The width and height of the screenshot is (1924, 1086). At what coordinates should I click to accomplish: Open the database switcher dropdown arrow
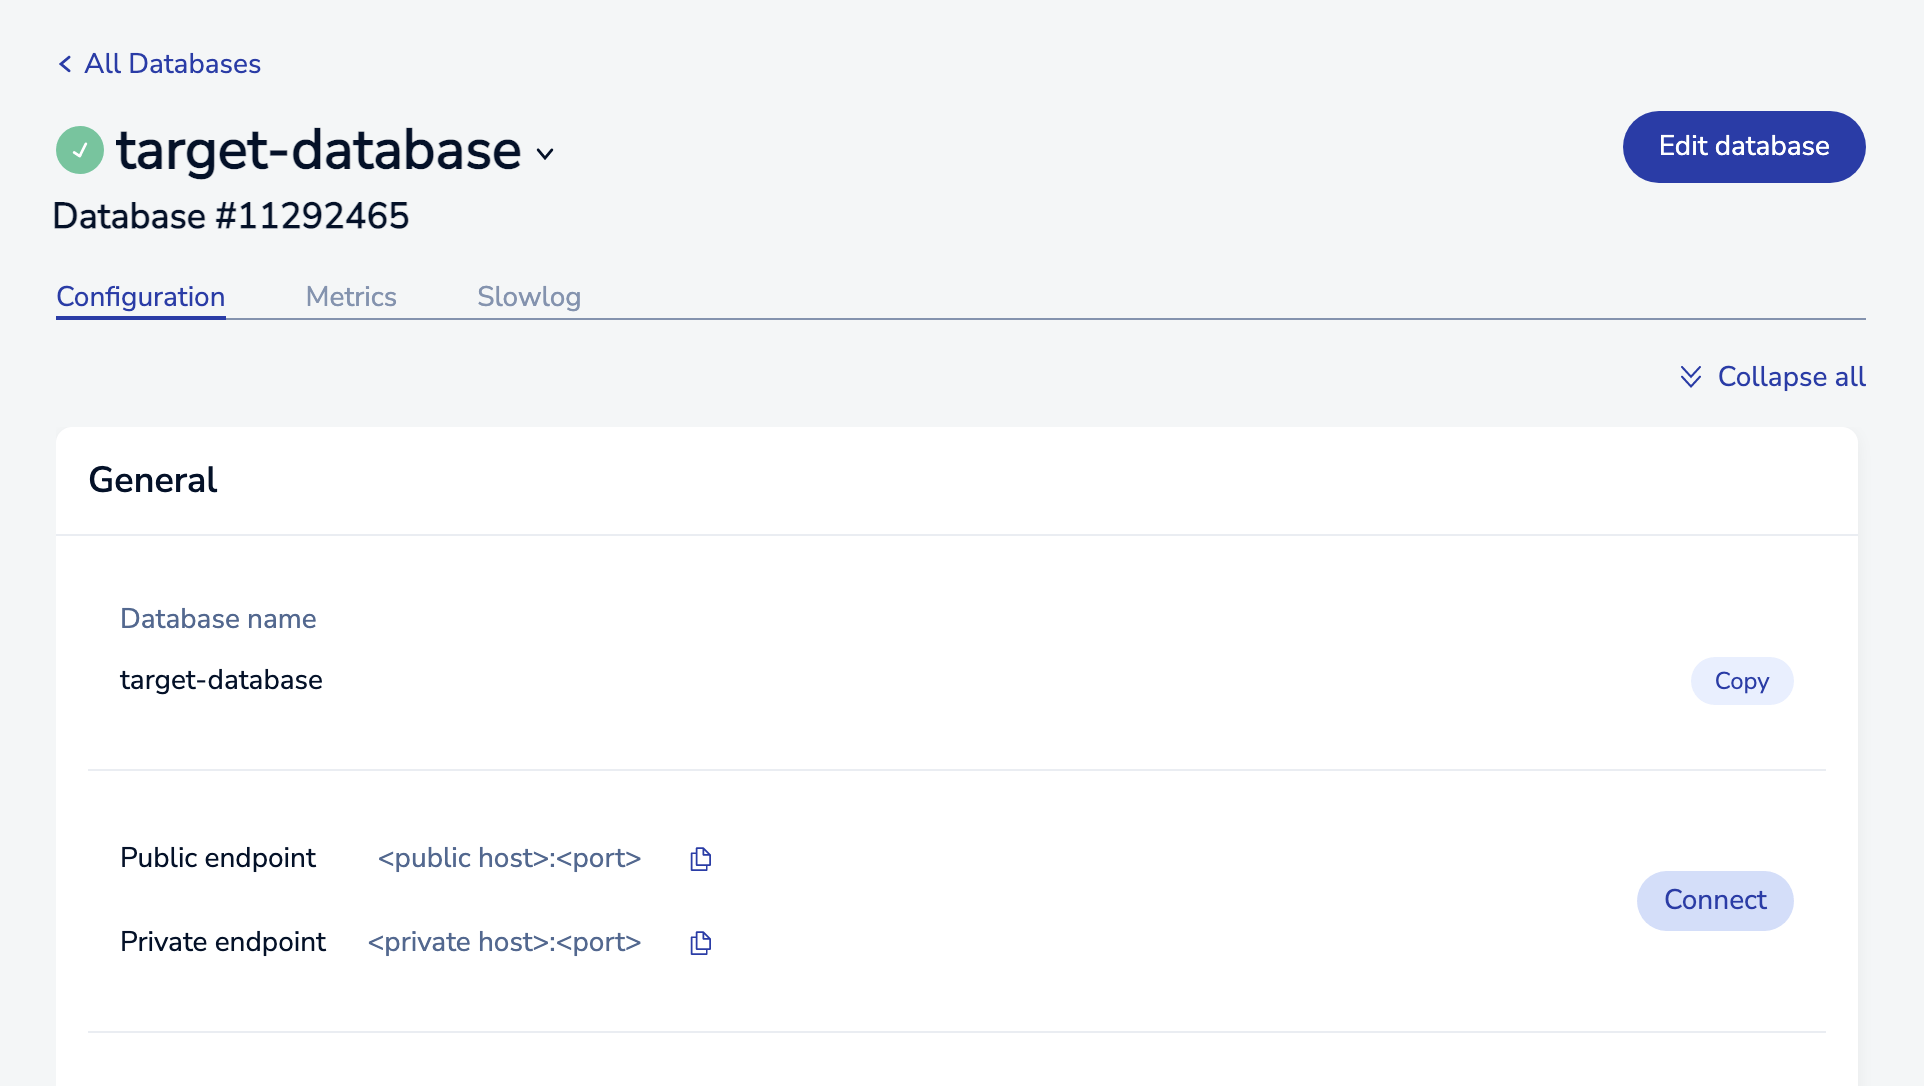point(545,154)
